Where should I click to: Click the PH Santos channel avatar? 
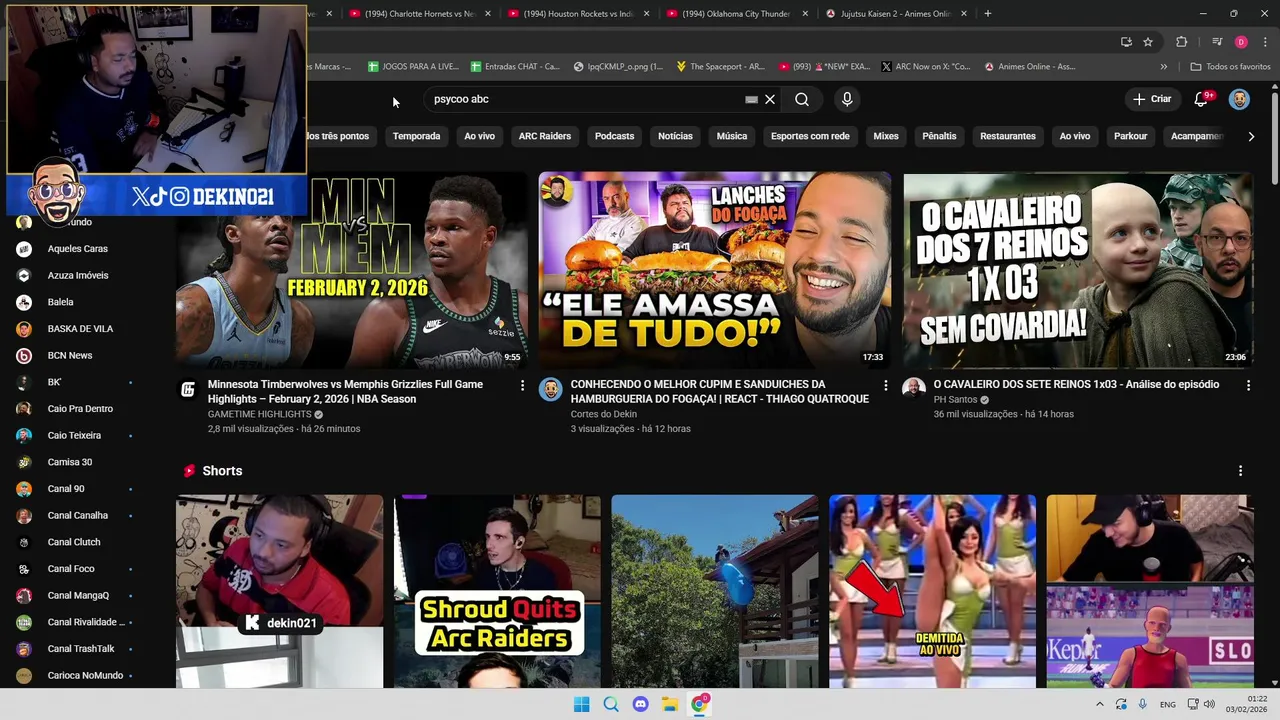point(914,389)
